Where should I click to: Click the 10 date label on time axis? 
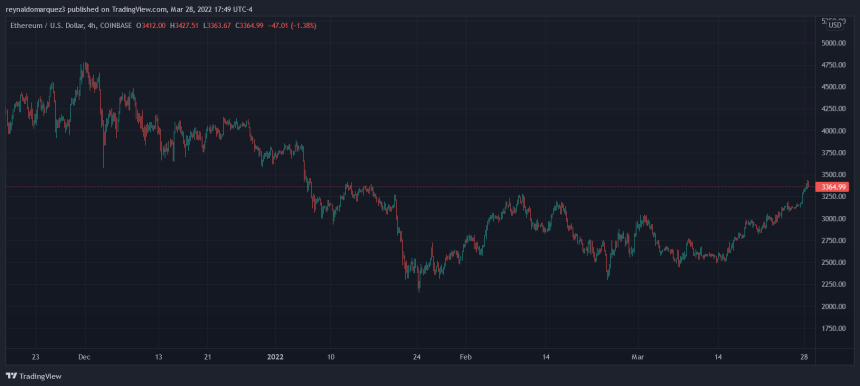[x=331, y=357]
